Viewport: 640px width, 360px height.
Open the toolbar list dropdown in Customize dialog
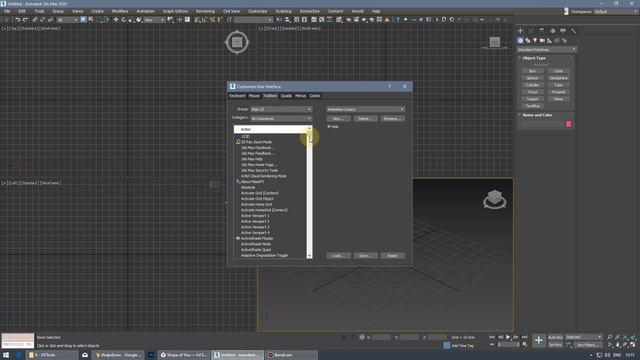tap(365, 109)
